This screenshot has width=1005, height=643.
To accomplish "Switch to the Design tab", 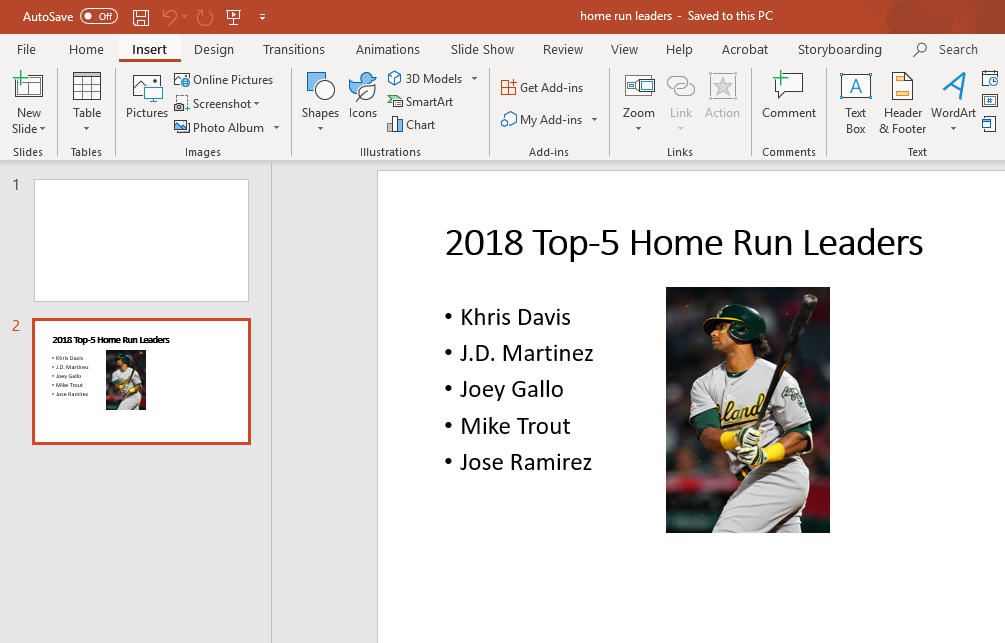I will (x=214, y=49).
